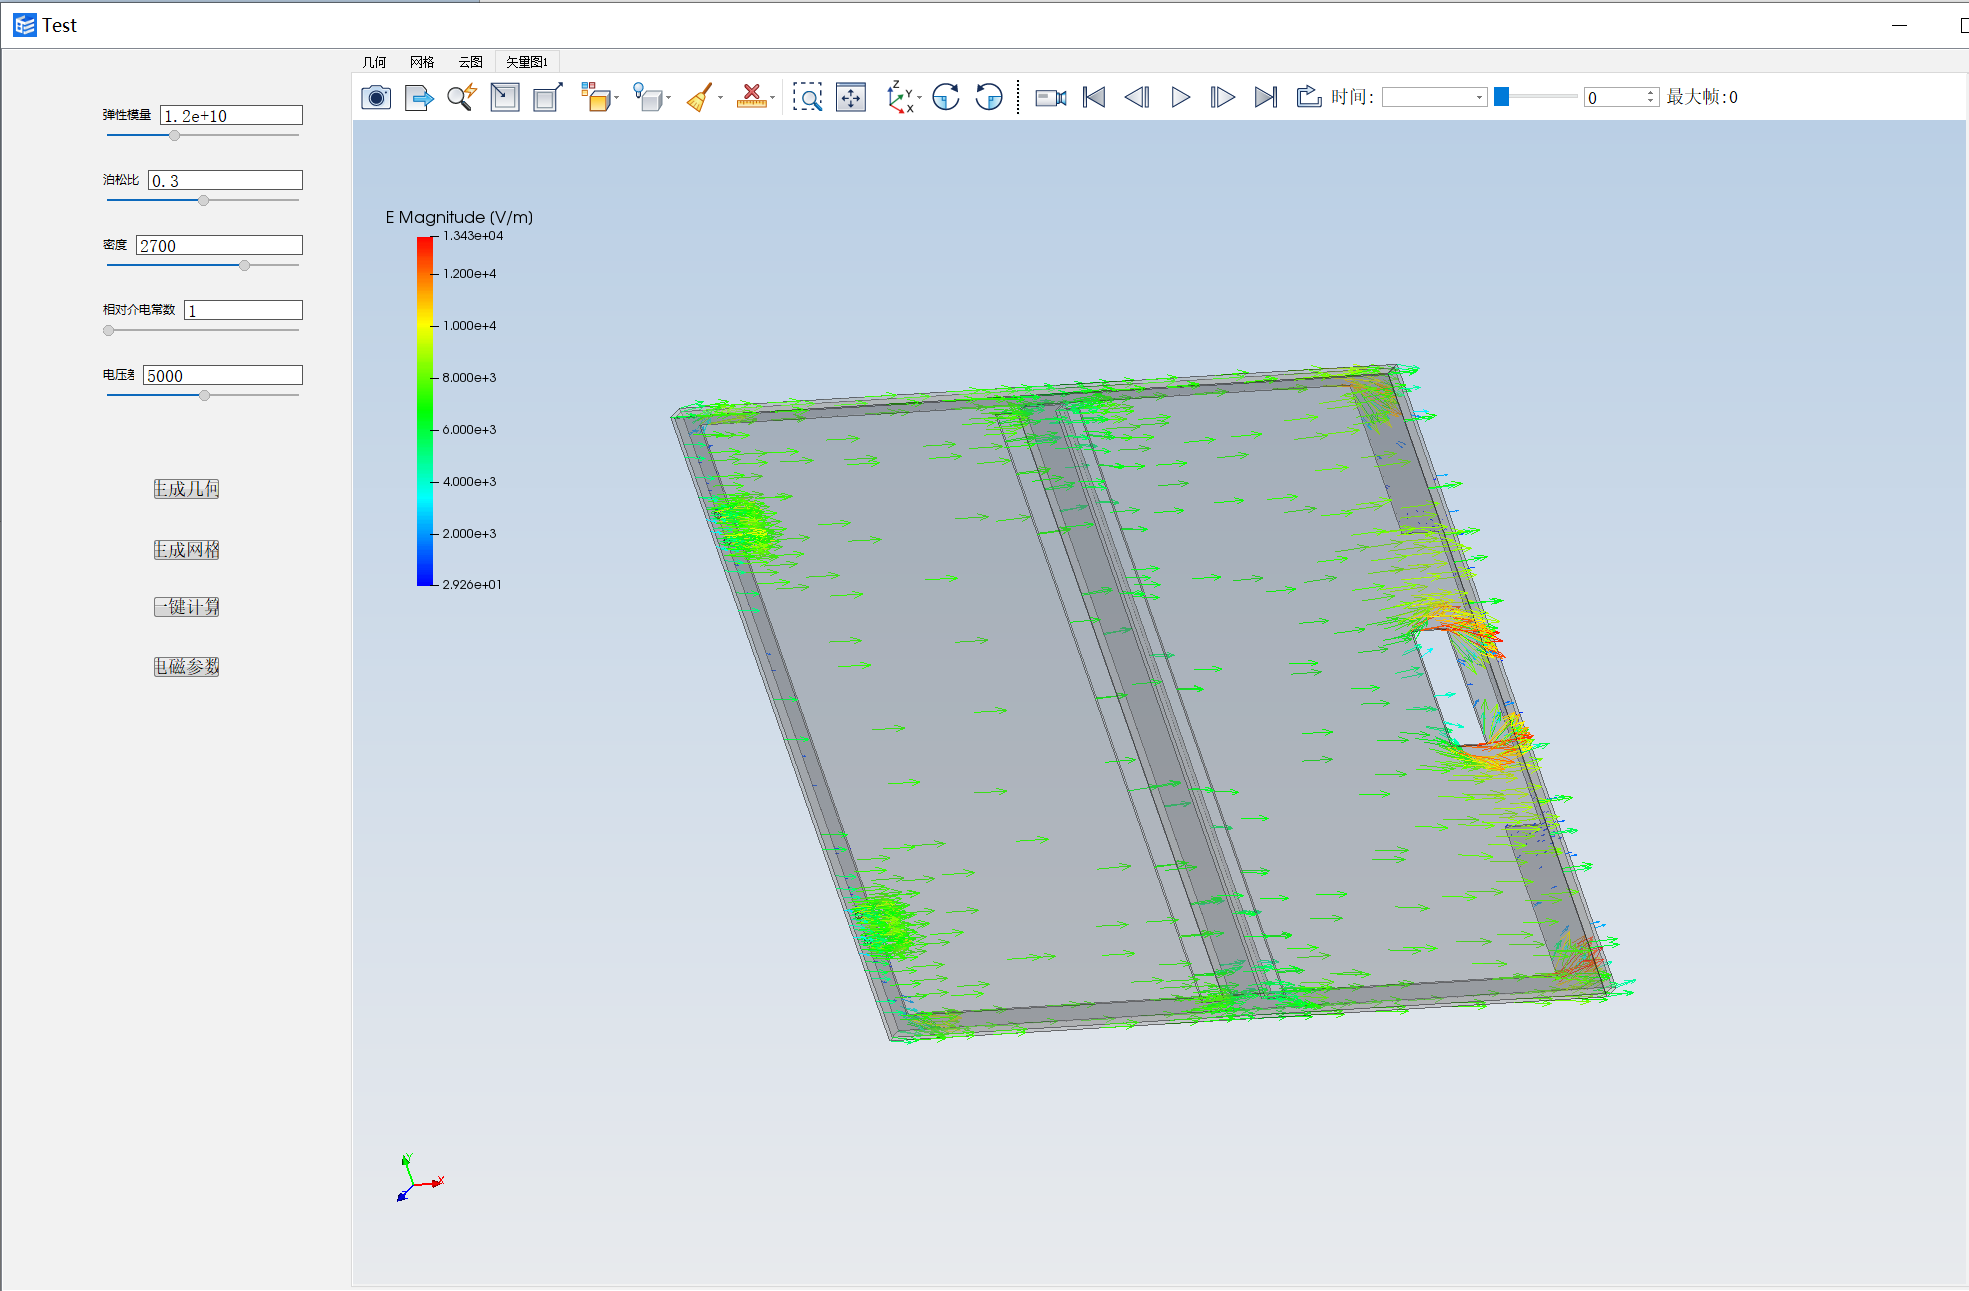Switch to the 网格 tab
Viewport: 1969px width, 1291px height.
422,62
